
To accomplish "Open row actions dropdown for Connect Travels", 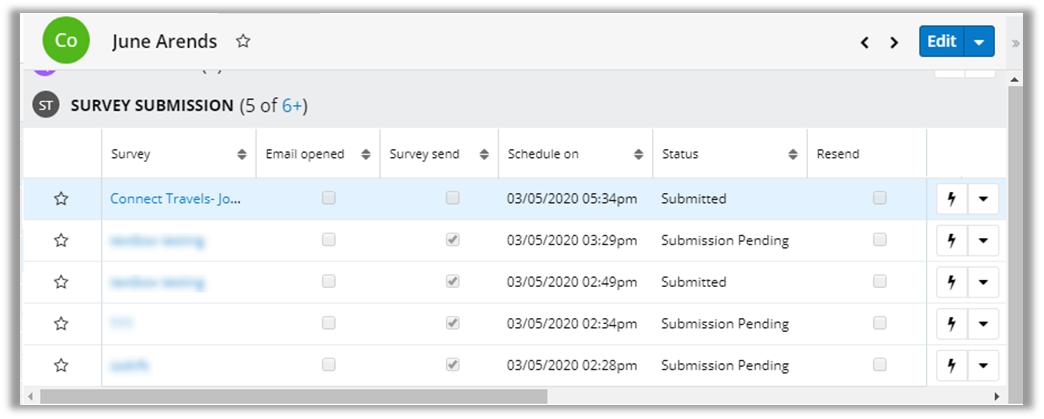I will [x=982, y=199].
